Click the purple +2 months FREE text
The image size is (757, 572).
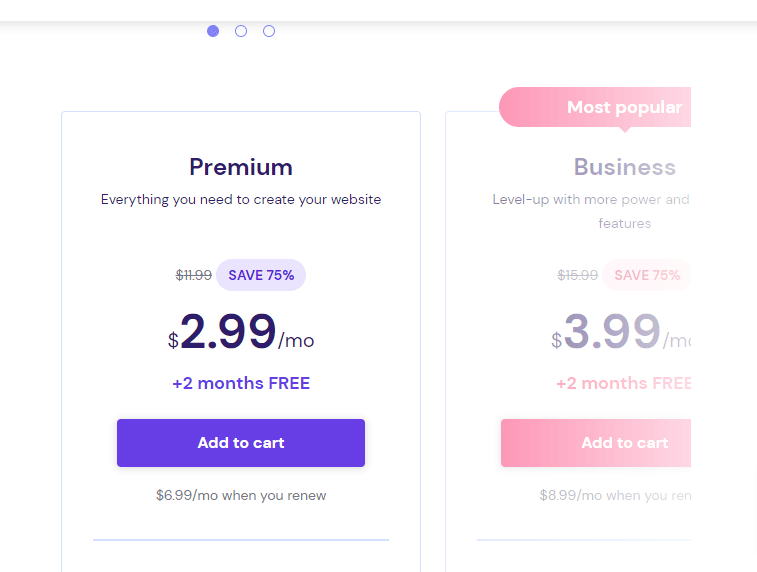[x=241, y=383]
